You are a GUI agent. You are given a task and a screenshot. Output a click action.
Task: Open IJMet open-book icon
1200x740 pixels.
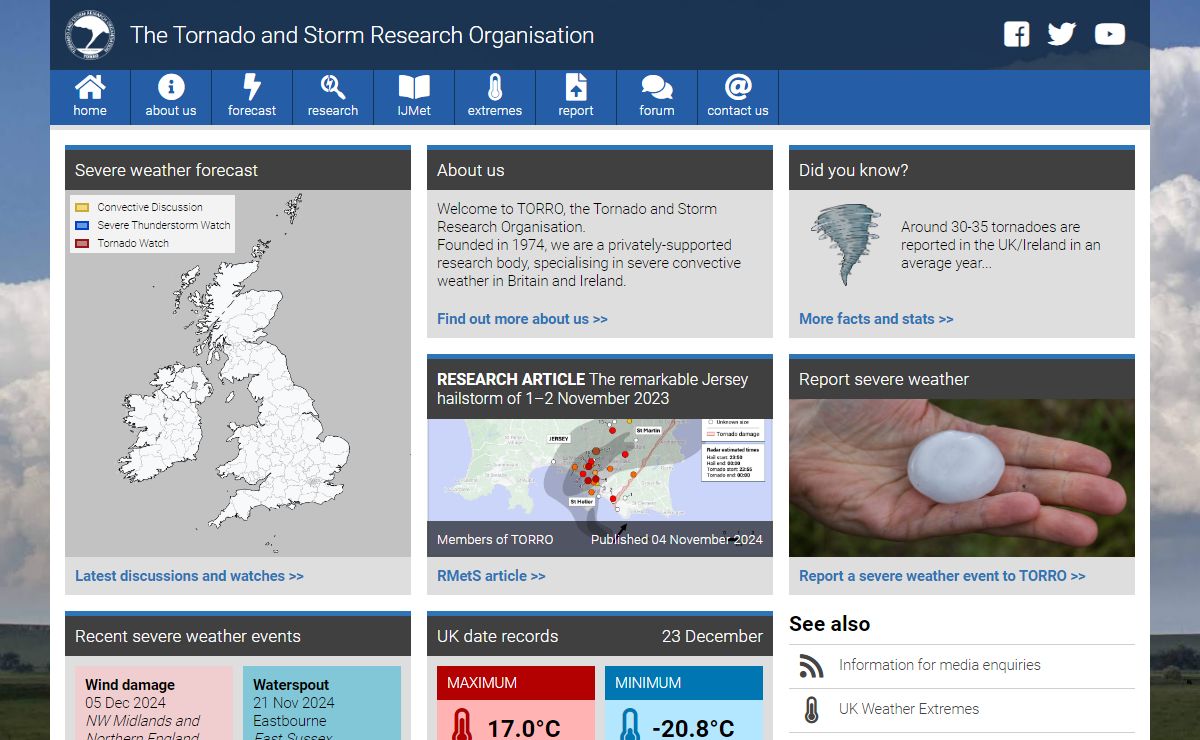[414, 87]
